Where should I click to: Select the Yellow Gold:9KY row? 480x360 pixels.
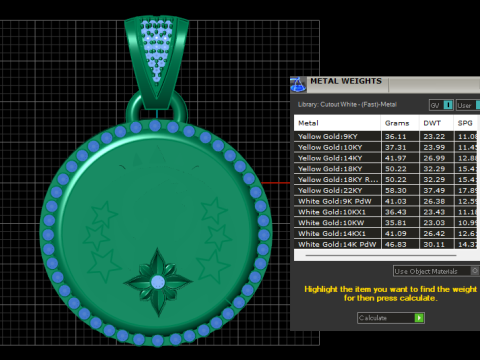(387, 136)
